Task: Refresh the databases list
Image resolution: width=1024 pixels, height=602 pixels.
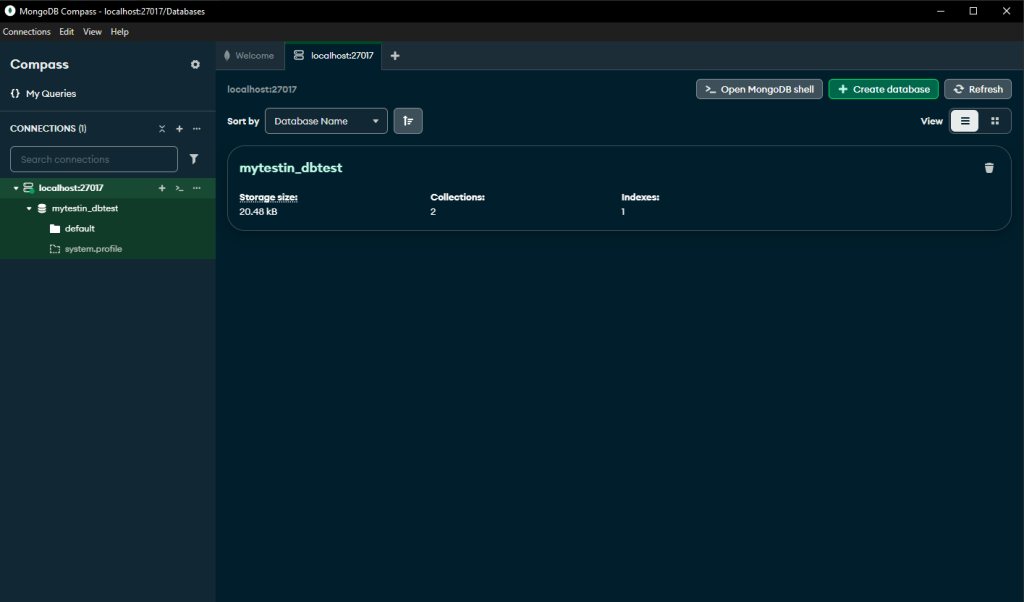Action: (978, 89)
